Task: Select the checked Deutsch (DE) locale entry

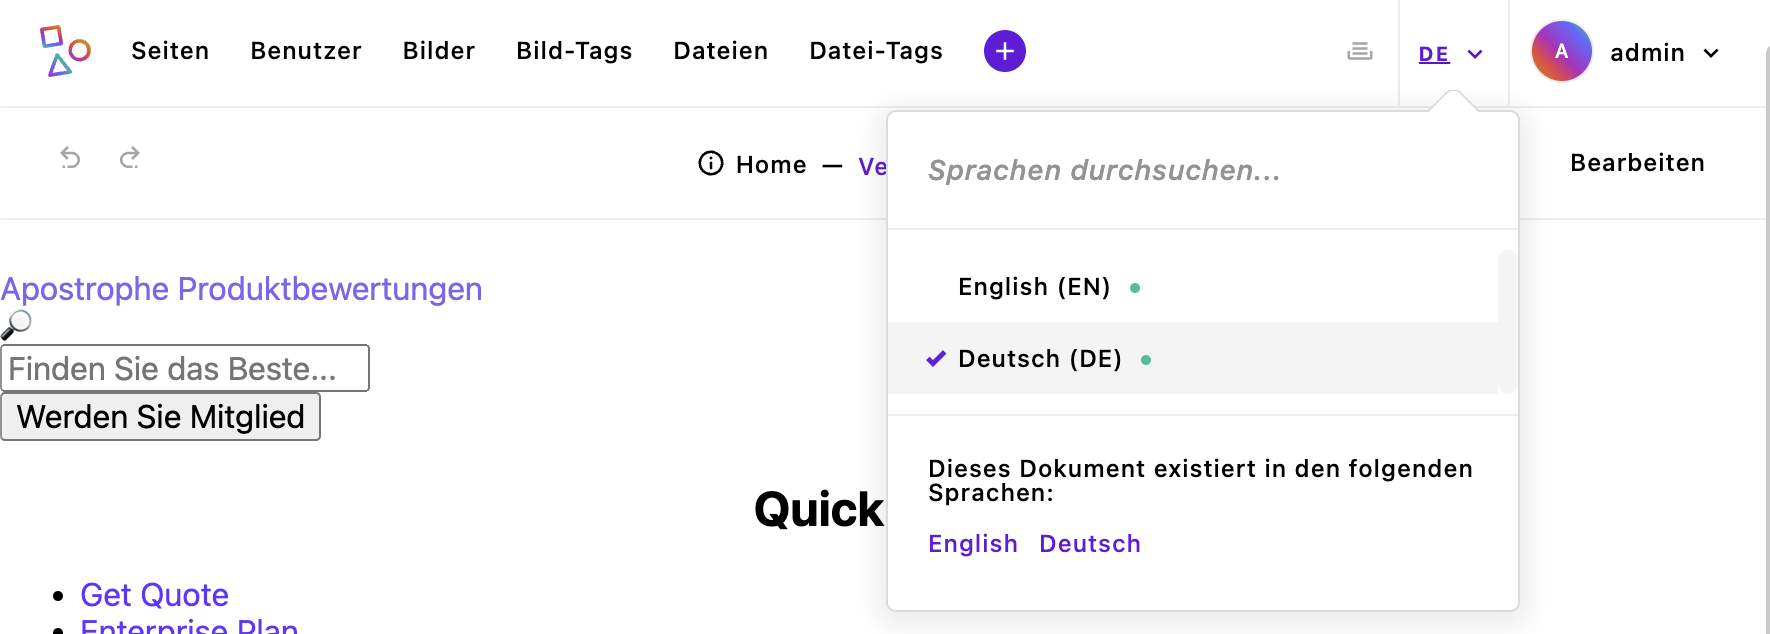Action: [1040, 358]
